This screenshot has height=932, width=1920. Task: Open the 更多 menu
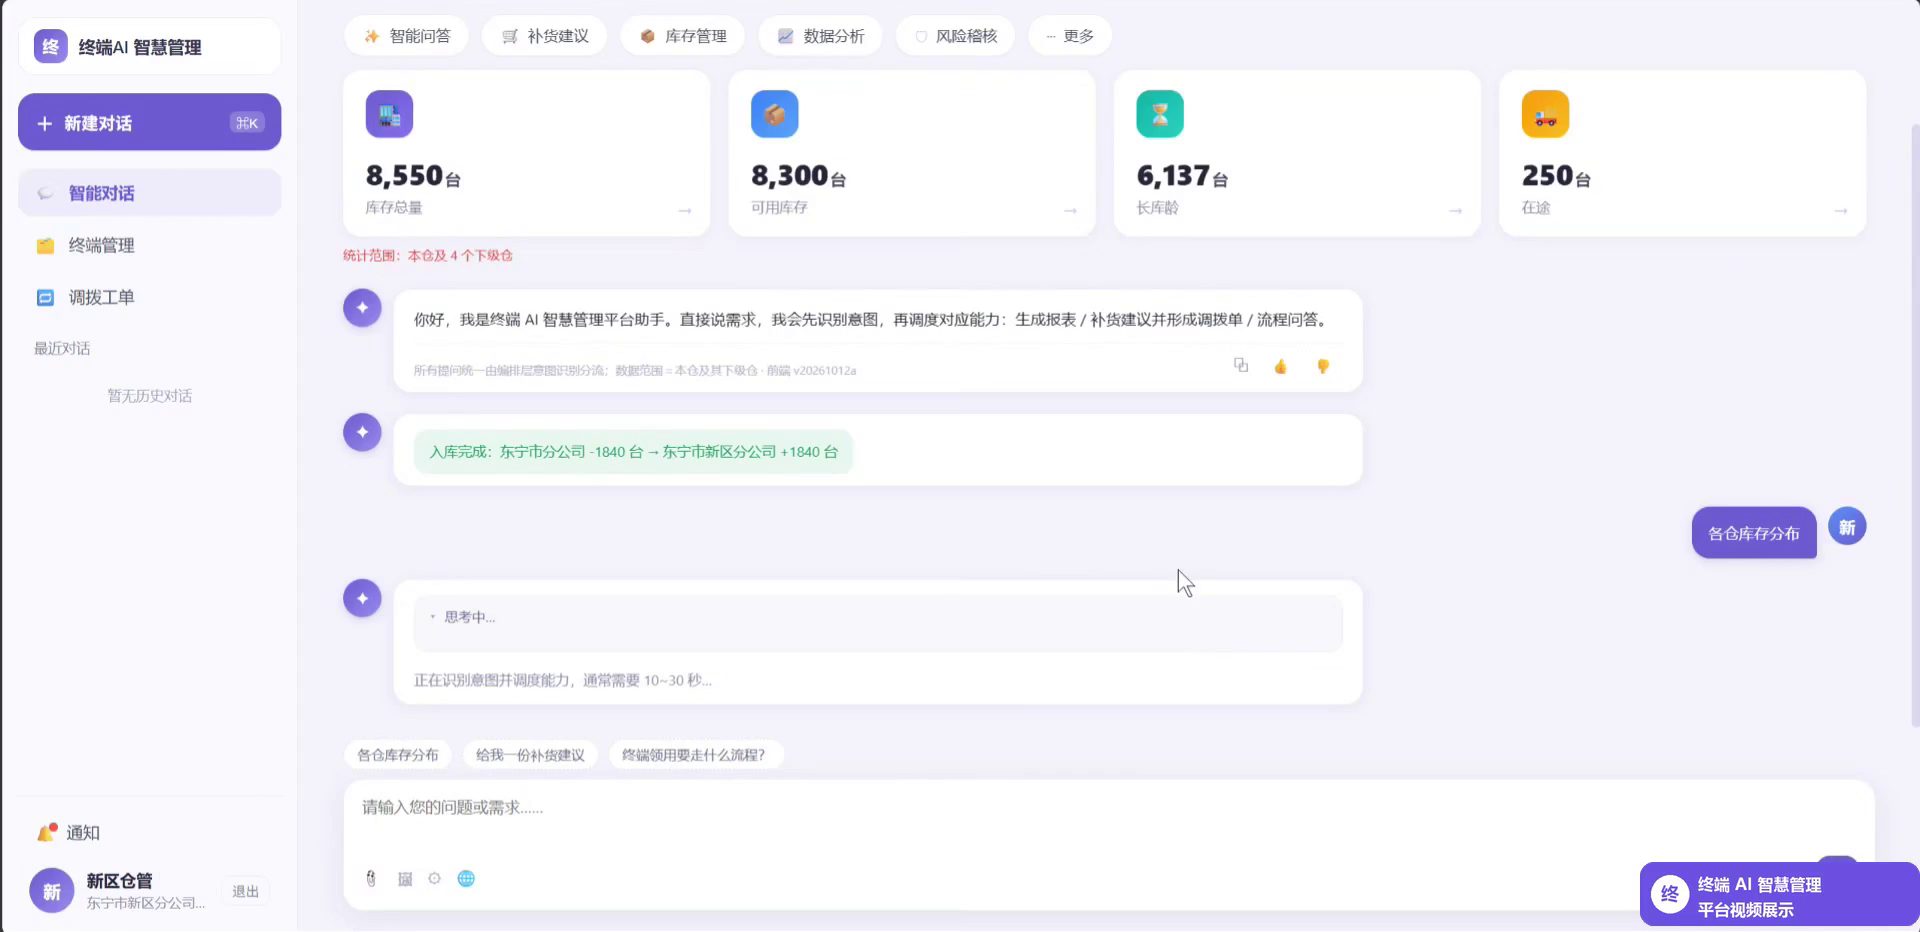click(1070, 36)
